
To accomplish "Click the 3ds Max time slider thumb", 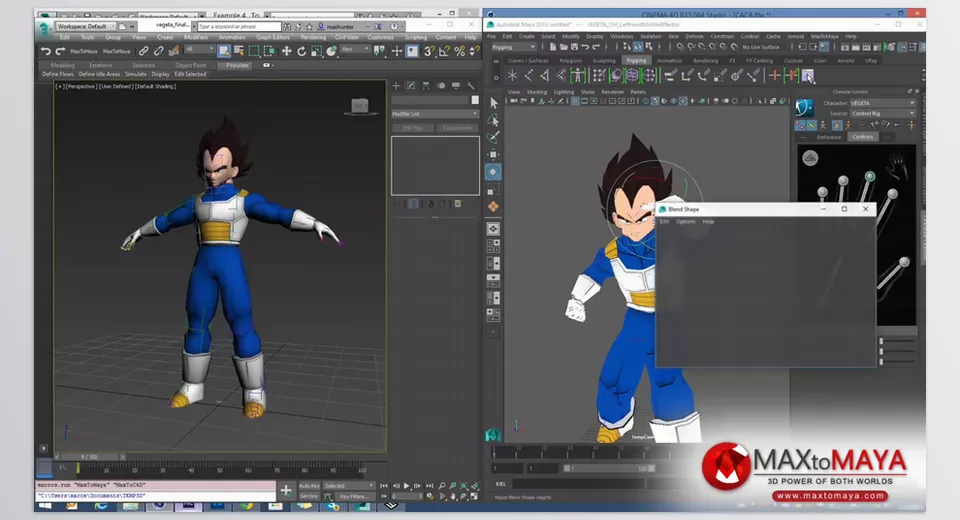I will point(89,457).
